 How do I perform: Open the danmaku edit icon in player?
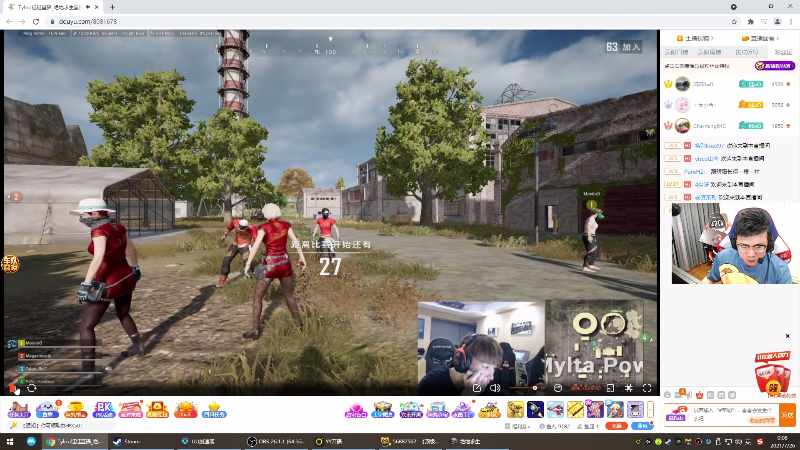coord(477,388)
